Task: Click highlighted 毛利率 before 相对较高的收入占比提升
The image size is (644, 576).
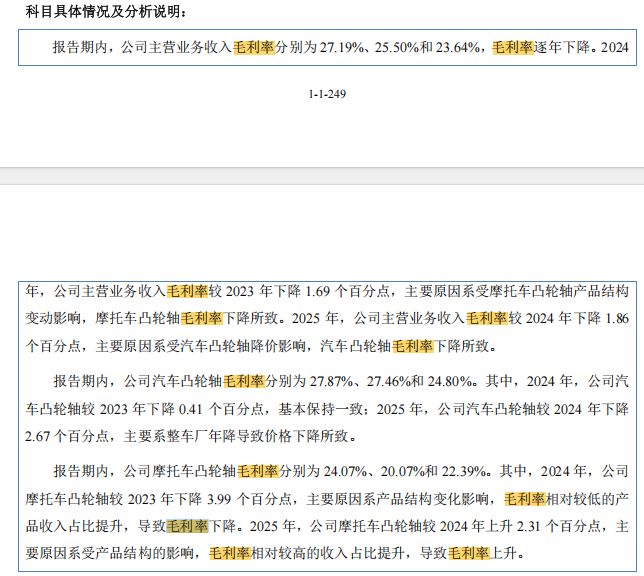Action: 230,553
